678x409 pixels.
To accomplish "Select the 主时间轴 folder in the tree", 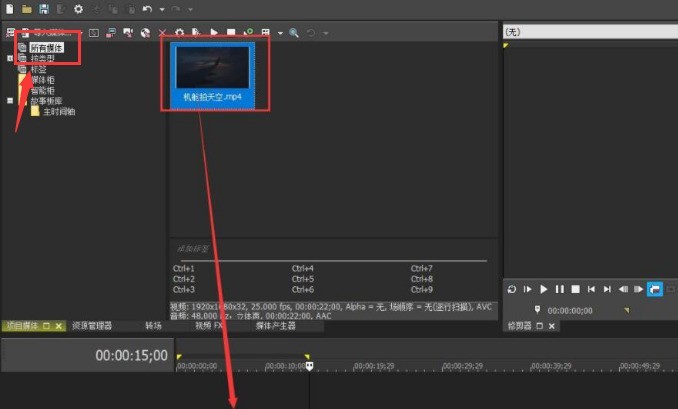I will pyautogui.click(x=59, y=112).
